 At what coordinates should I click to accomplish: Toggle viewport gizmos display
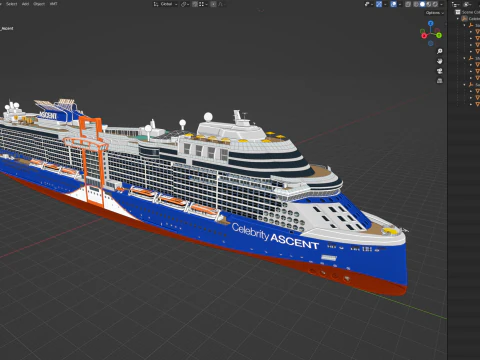tap(379, 4)
